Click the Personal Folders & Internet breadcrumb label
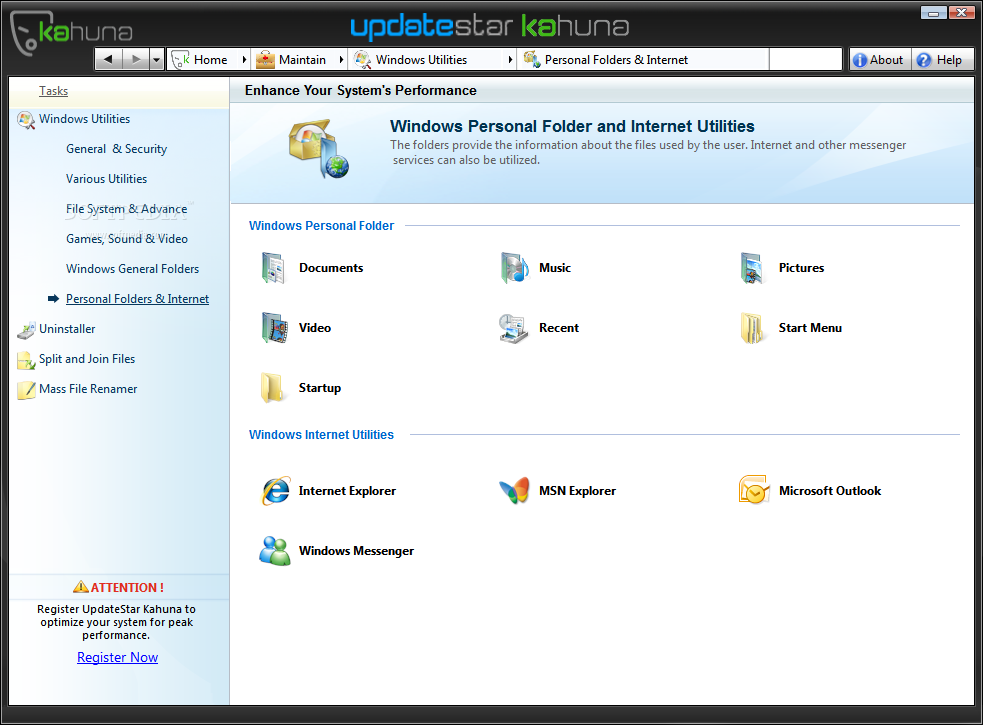Viewport: 983px width, 725px height. tap(616, 60)
